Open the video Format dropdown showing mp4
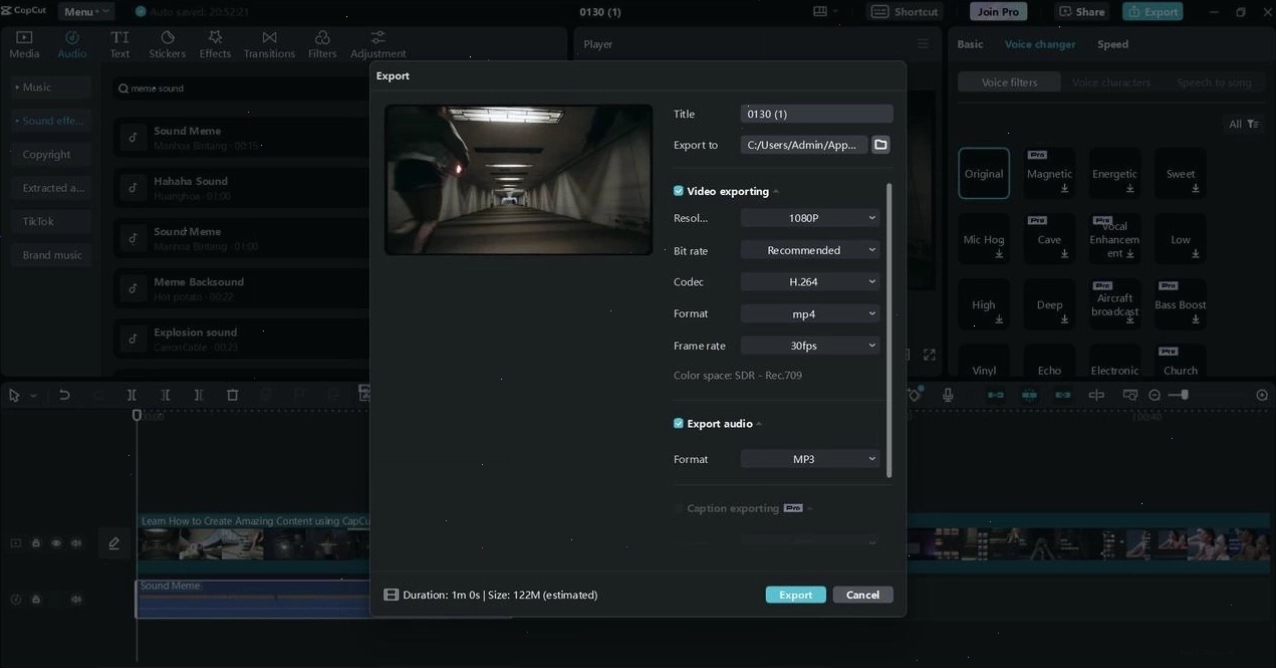Screen dimensions: 1276x669 [x=810, y=314]
